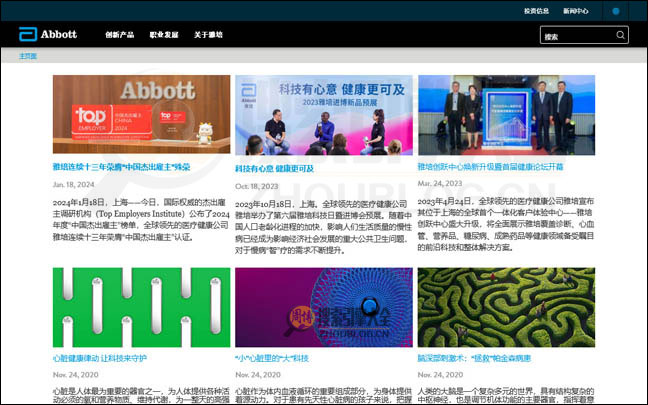Image resolution: width=648 pixels, height=405 pixels.
Task: Open the green pill pattern thumbnail
Action: (x=141, y=307)
